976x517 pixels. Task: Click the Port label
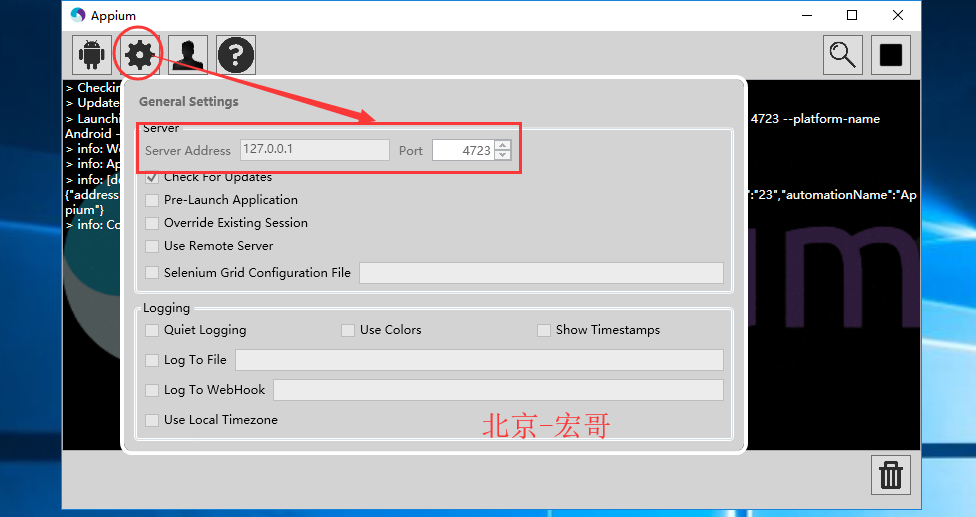411,151
